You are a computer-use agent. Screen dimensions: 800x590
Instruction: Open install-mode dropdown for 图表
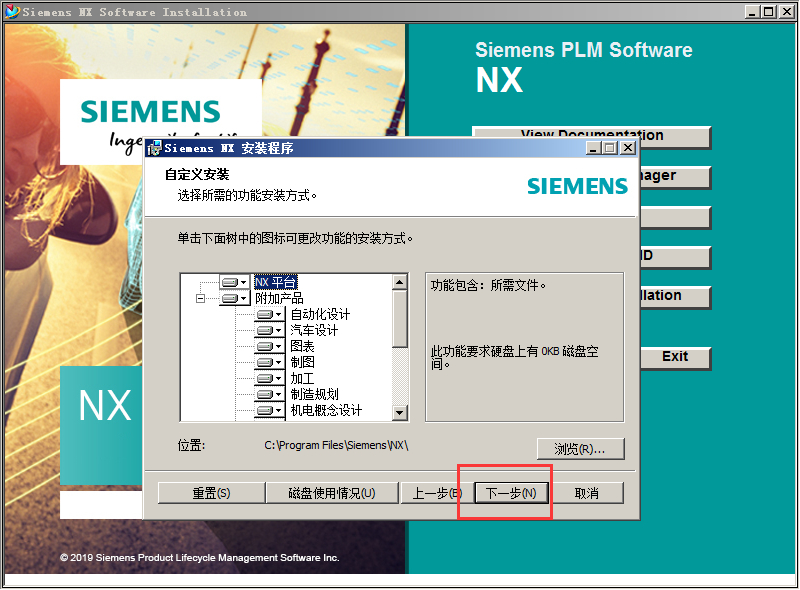pyautogui.click(x=269, y=346)
